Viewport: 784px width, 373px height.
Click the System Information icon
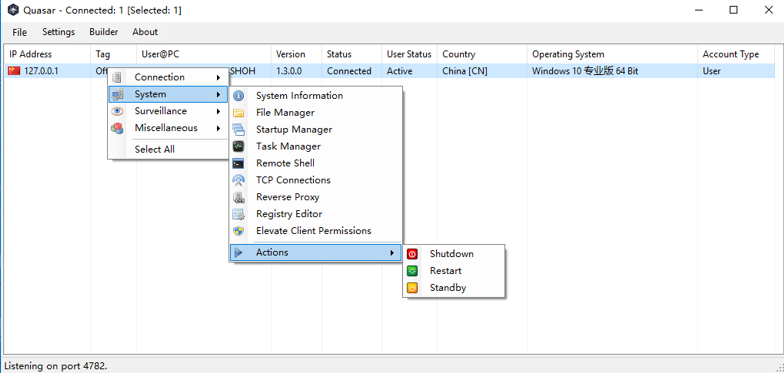coord(239,96)
